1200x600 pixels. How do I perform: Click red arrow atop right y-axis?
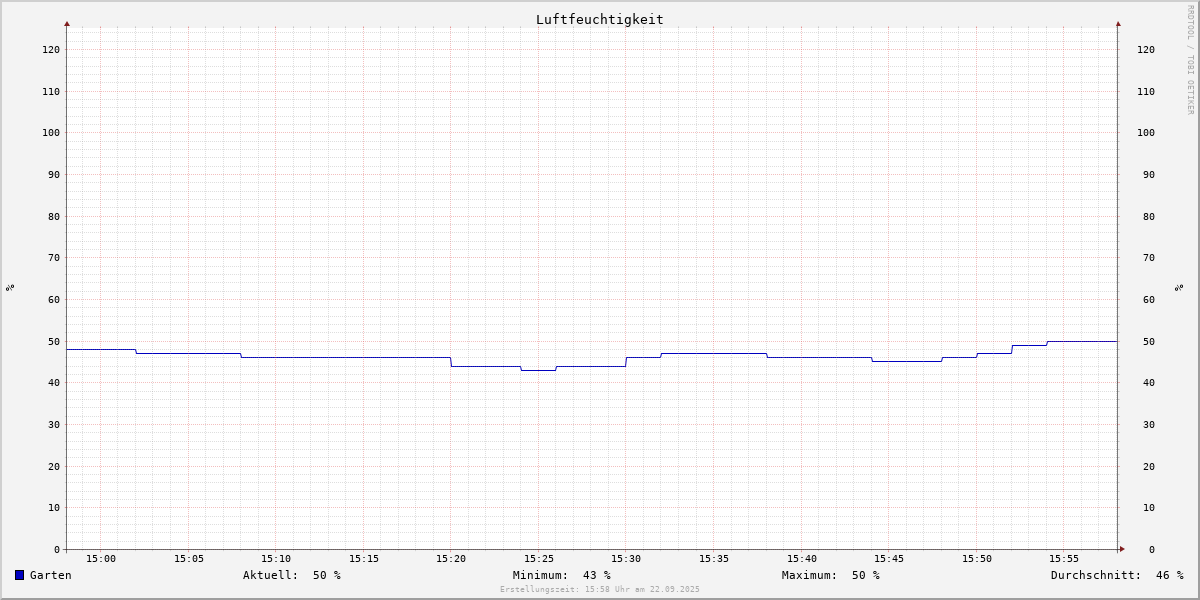tap(1118, 23)
